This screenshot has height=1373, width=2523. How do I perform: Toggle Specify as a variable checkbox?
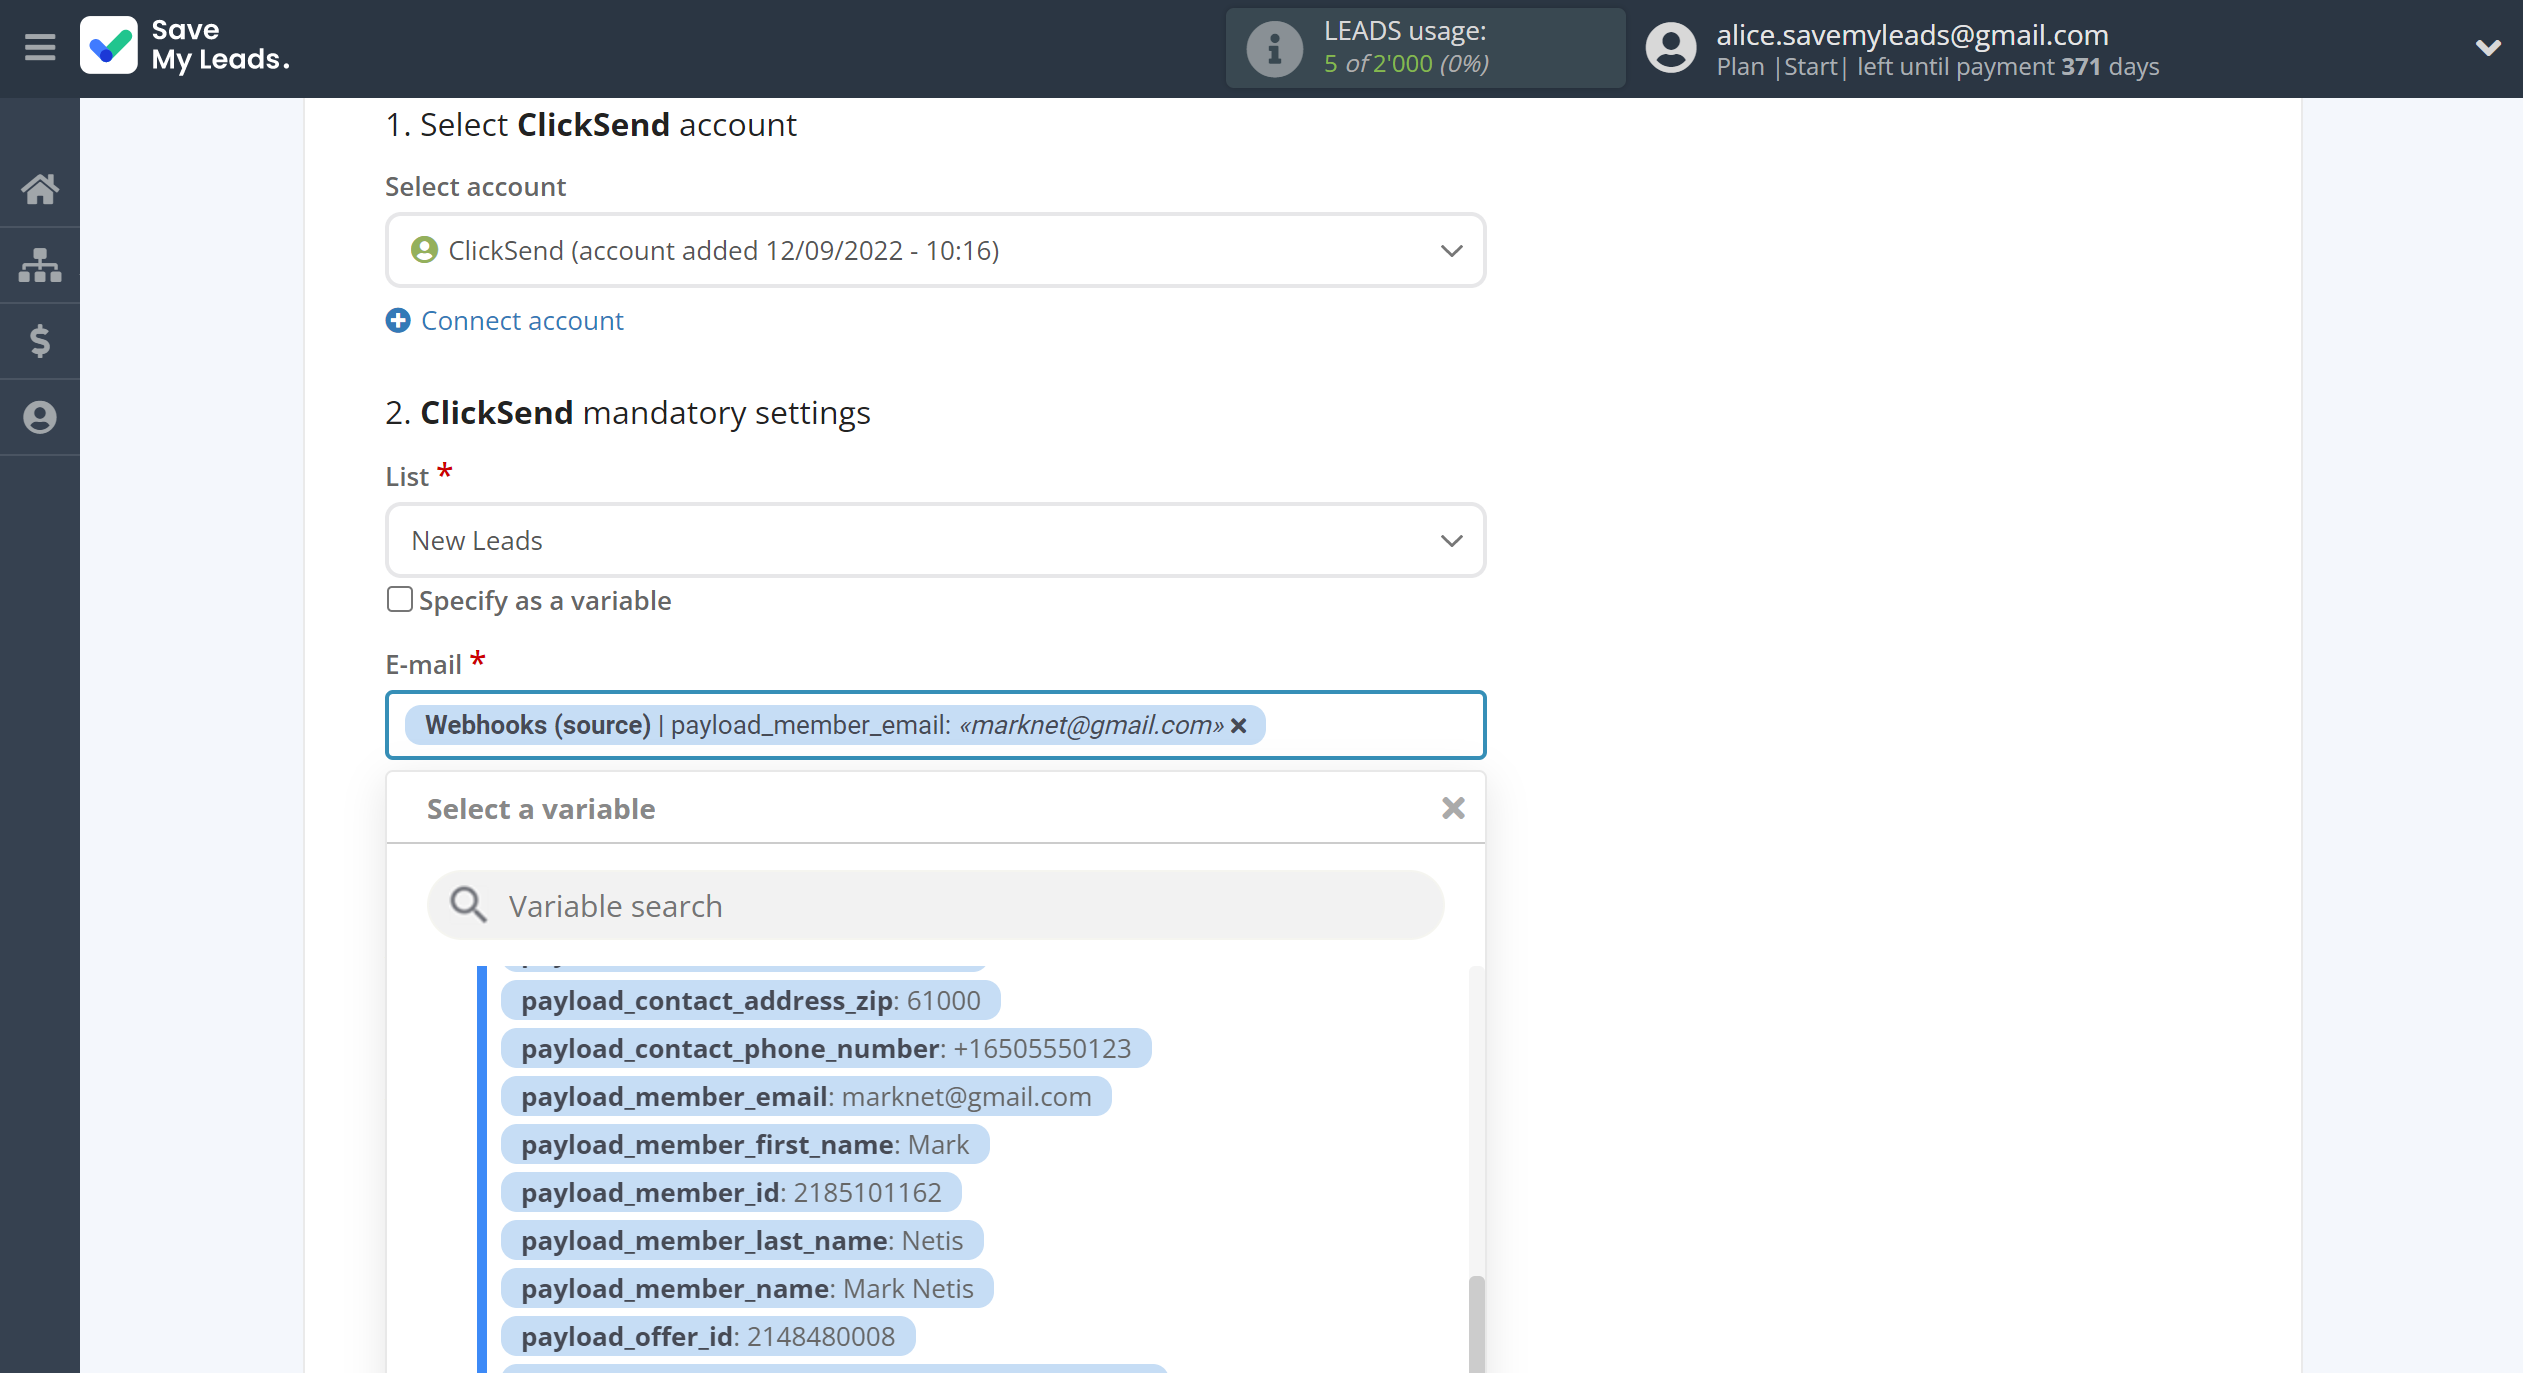[x=399, y=599]
